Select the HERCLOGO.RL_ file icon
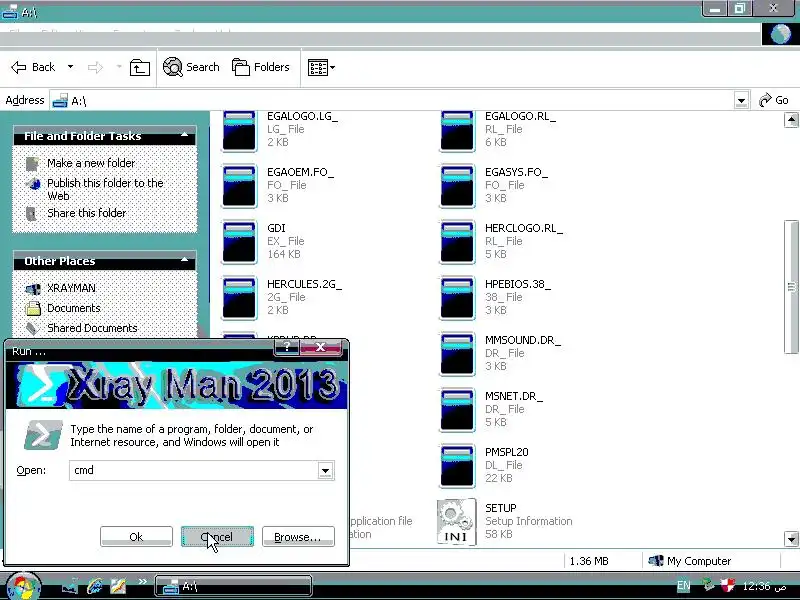Screen dimensions: 800x600 pyautogui.click(x=457, y=241)
